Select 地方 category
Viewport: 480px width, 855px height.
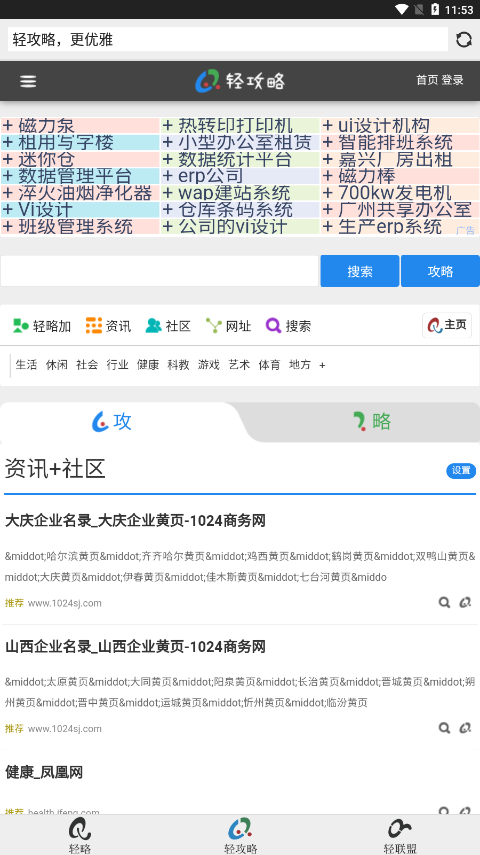[299, 365]
